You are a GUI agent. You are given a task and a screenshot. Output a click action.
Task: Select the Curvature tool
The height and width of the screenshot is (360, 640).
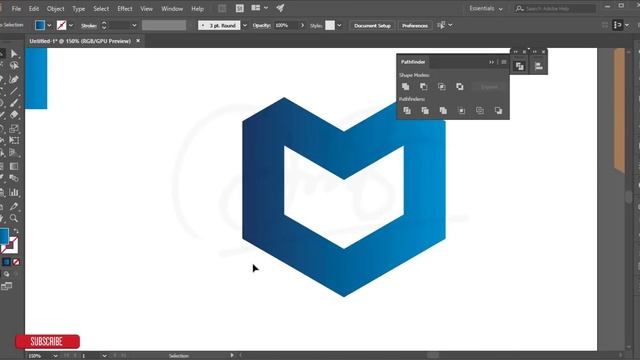pyautogui.click(x=14, y=79)
